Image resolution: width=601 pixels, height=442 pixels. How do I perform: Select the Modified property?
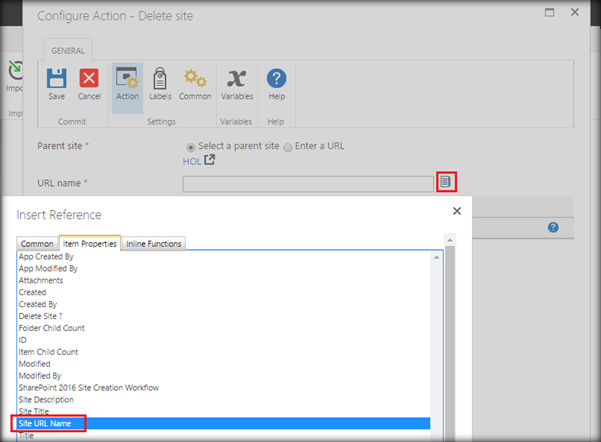[224, 363]
